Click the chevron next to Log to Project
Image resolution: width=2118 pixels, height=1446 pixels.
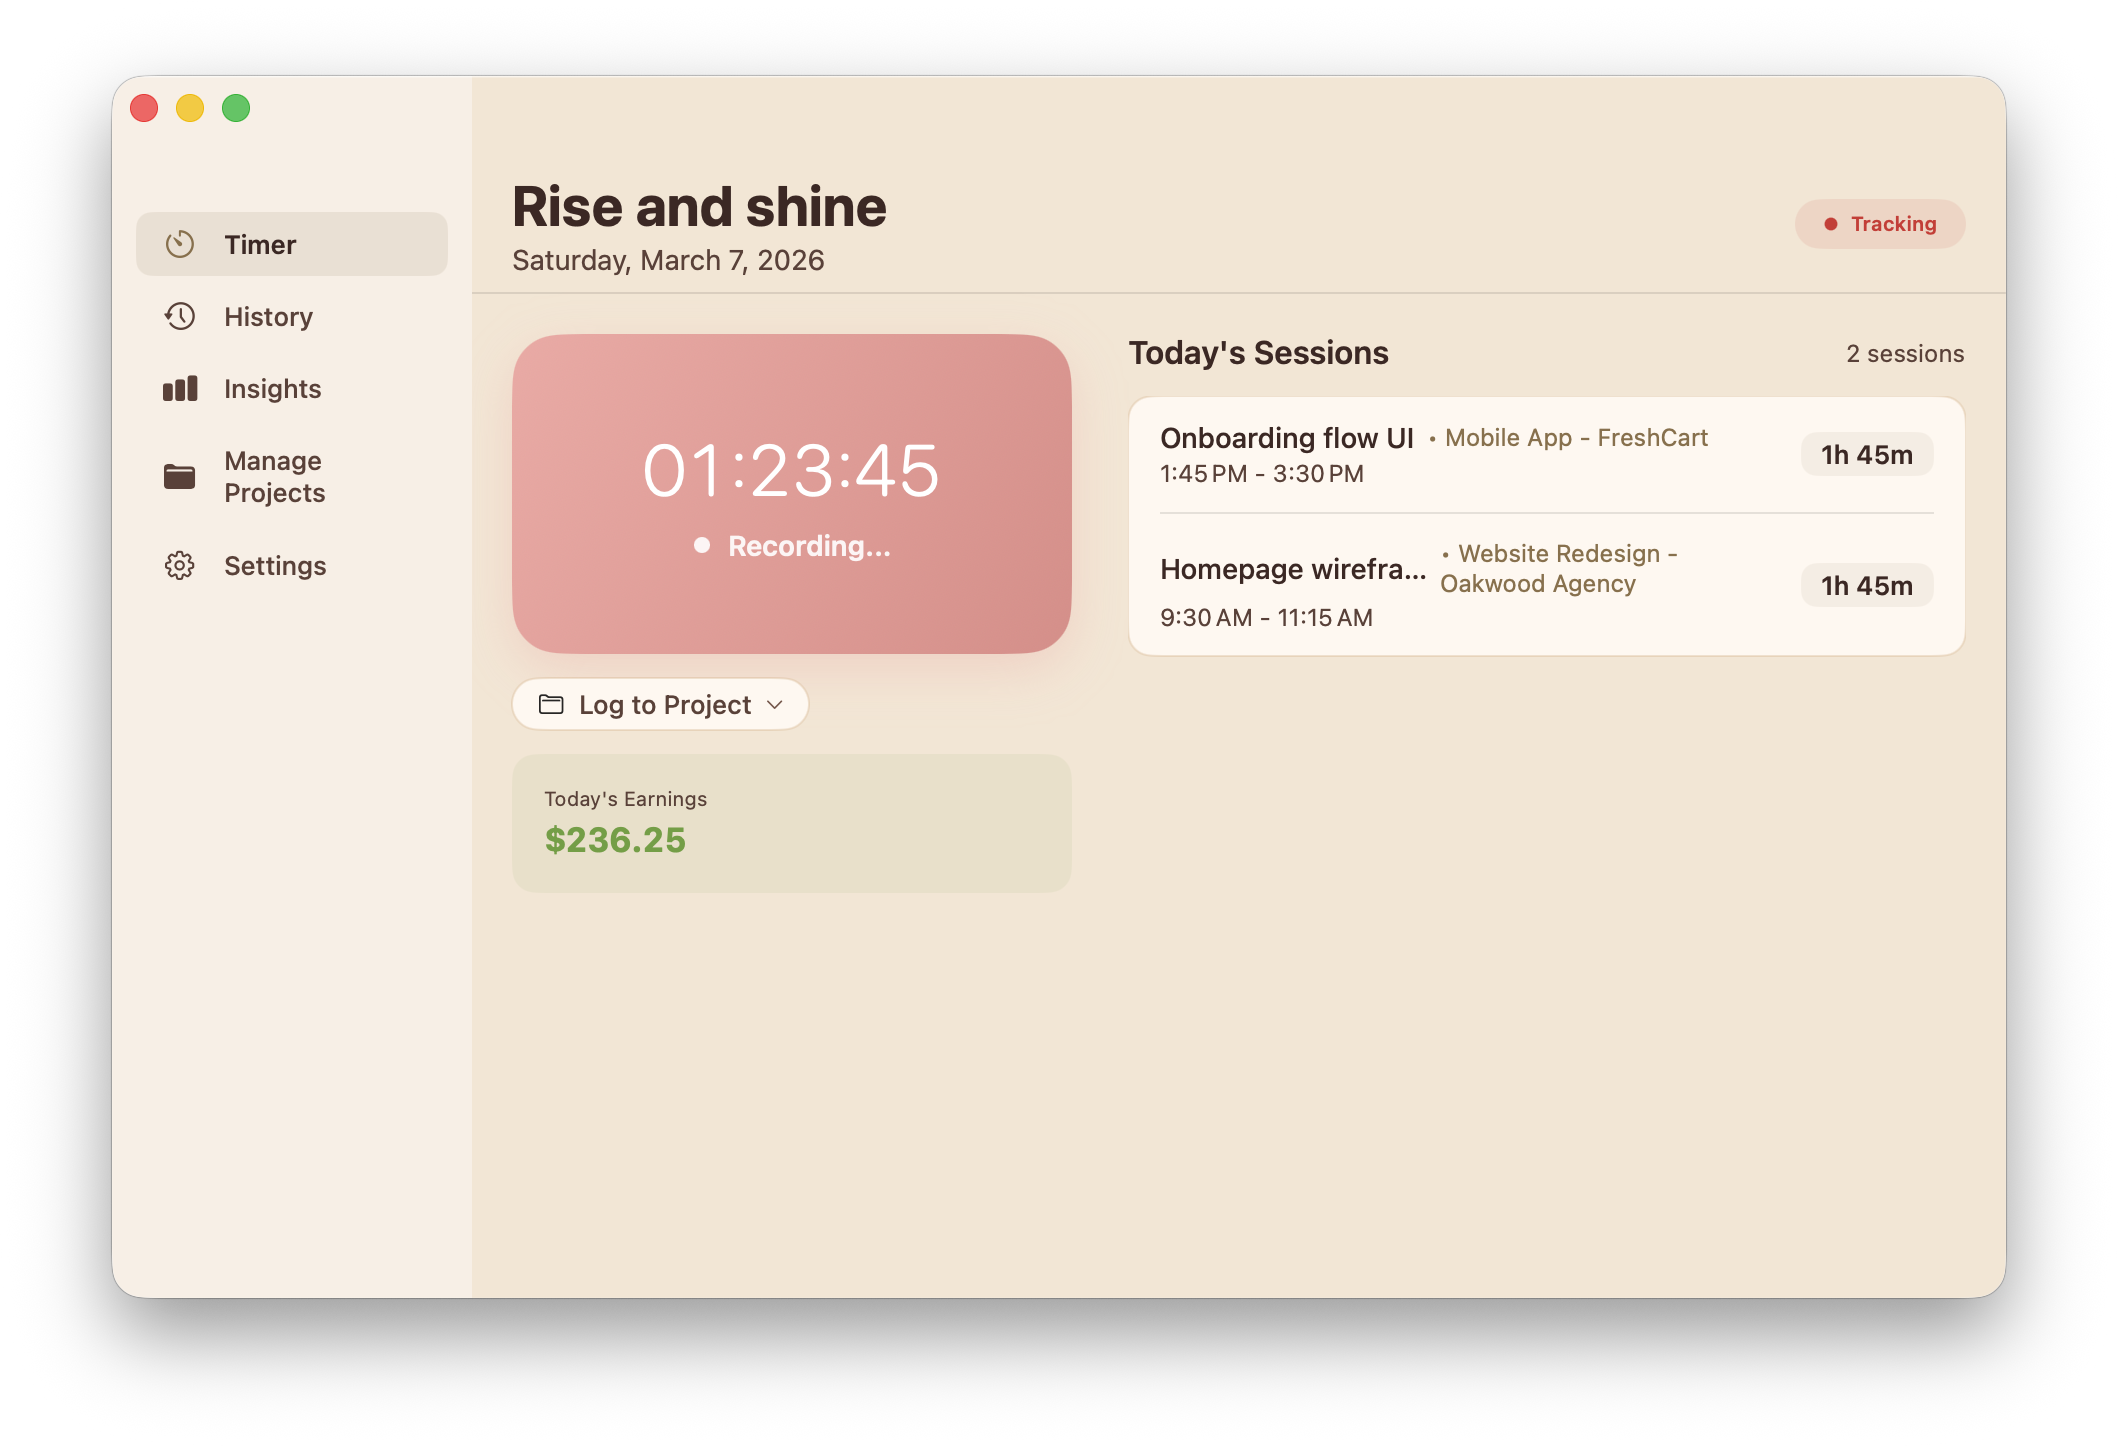(774, 705)
